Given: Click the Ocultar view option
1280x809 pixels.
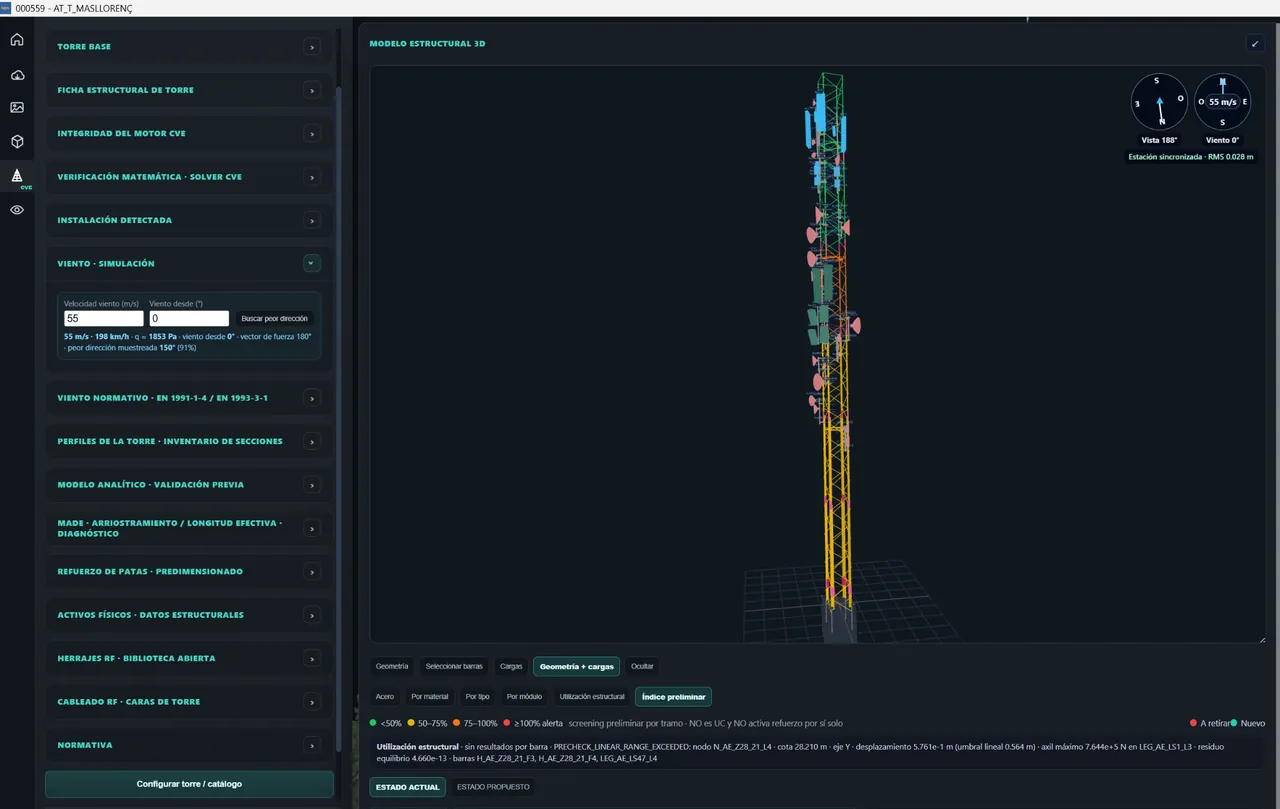Looking at the screenshot, I should click(642, 666).
